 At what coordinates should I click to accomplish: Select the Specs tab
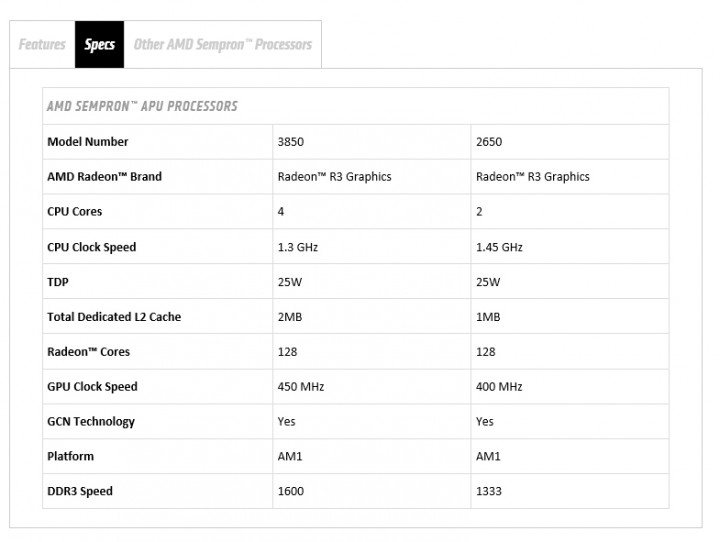click(99, 45)
